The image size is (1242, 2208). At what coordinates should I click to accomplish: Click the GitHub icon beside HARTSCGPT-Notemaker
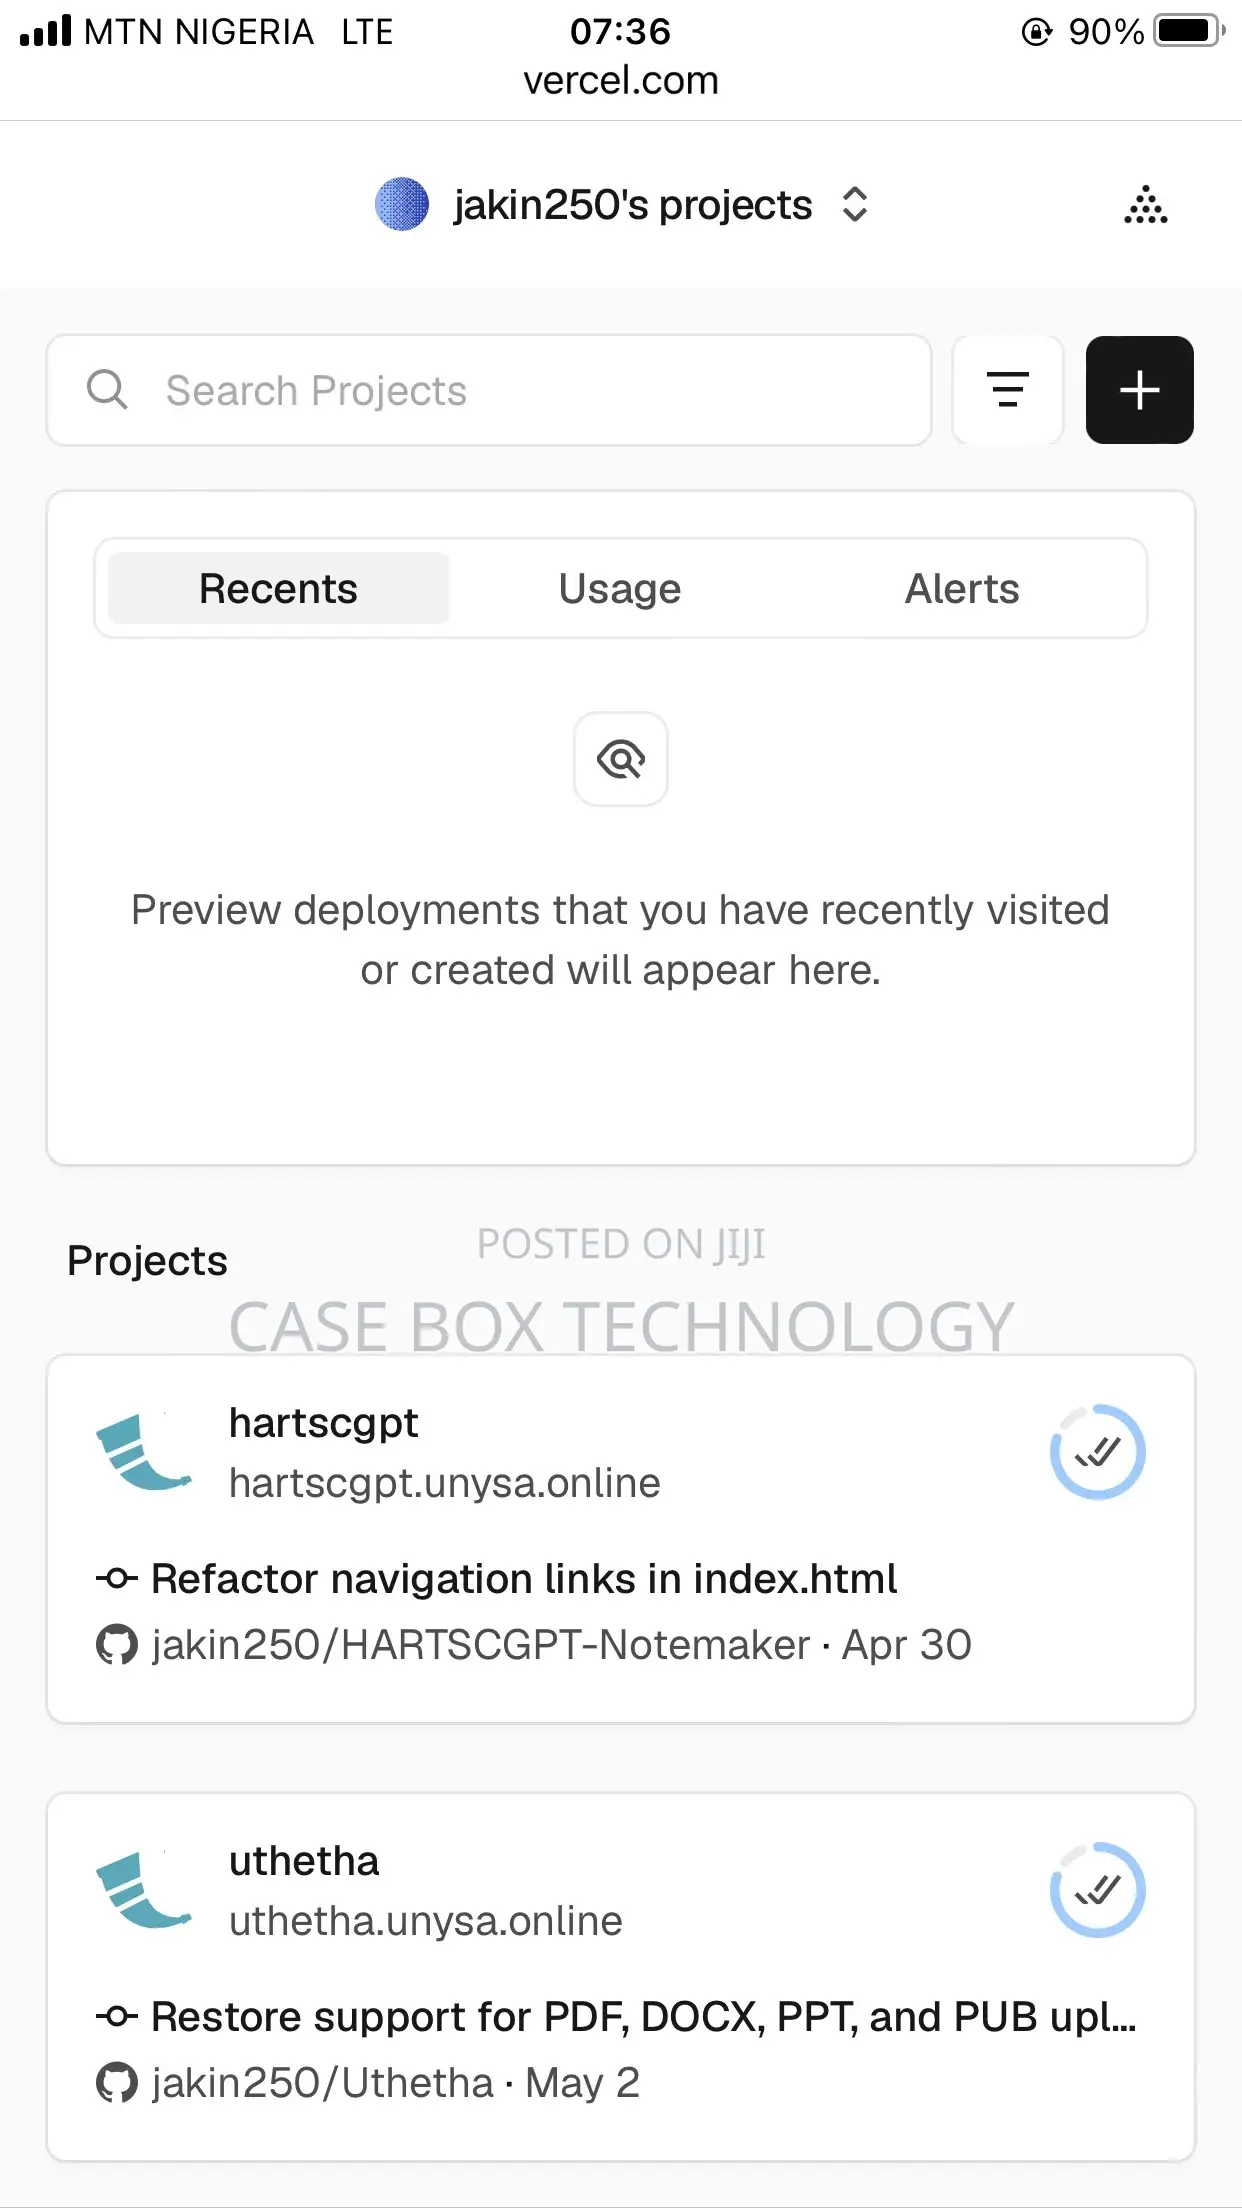[117, 1645]
